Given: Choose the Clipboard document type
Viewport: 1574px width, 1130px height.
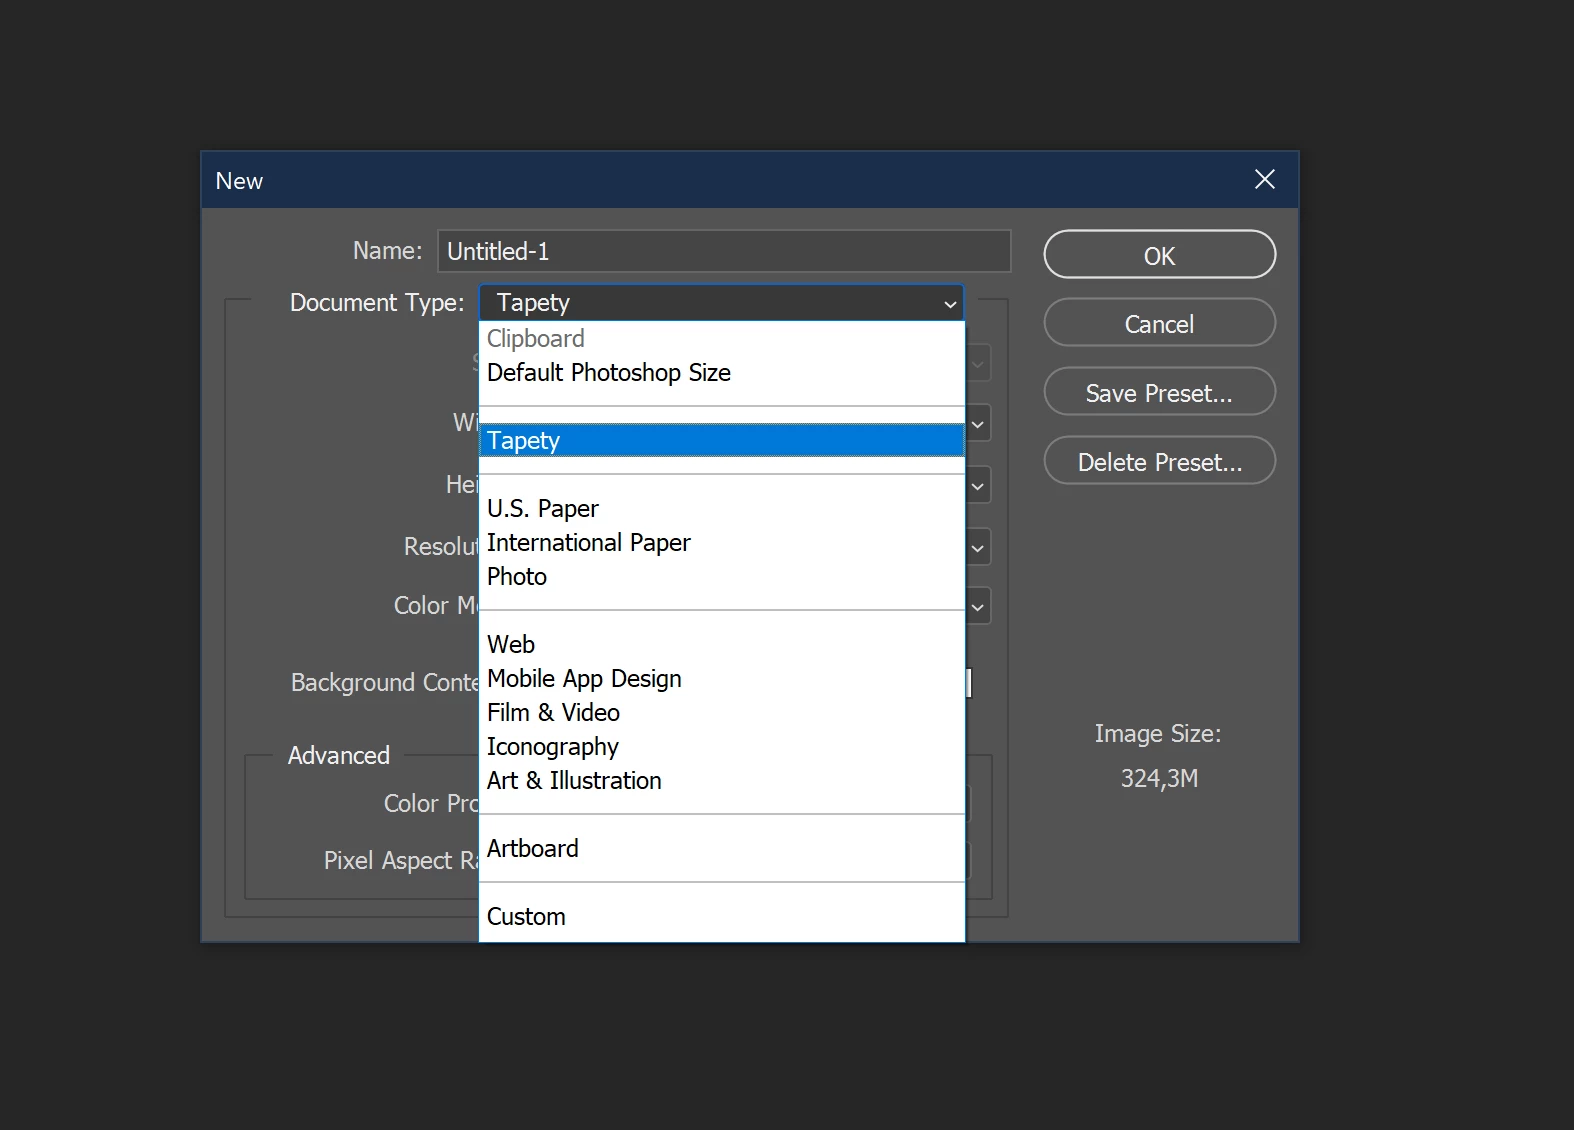Looking at the screenshot, I should tap(722, 339).
